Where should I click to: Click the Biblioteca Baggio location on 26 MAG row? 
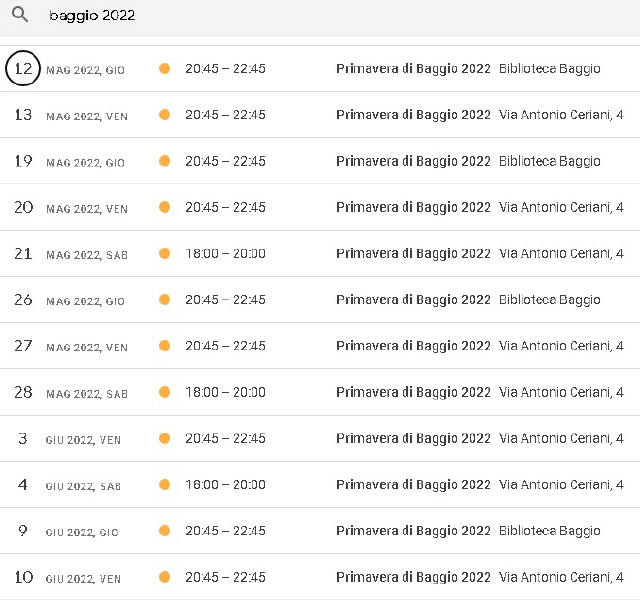[x=549, y=300]
